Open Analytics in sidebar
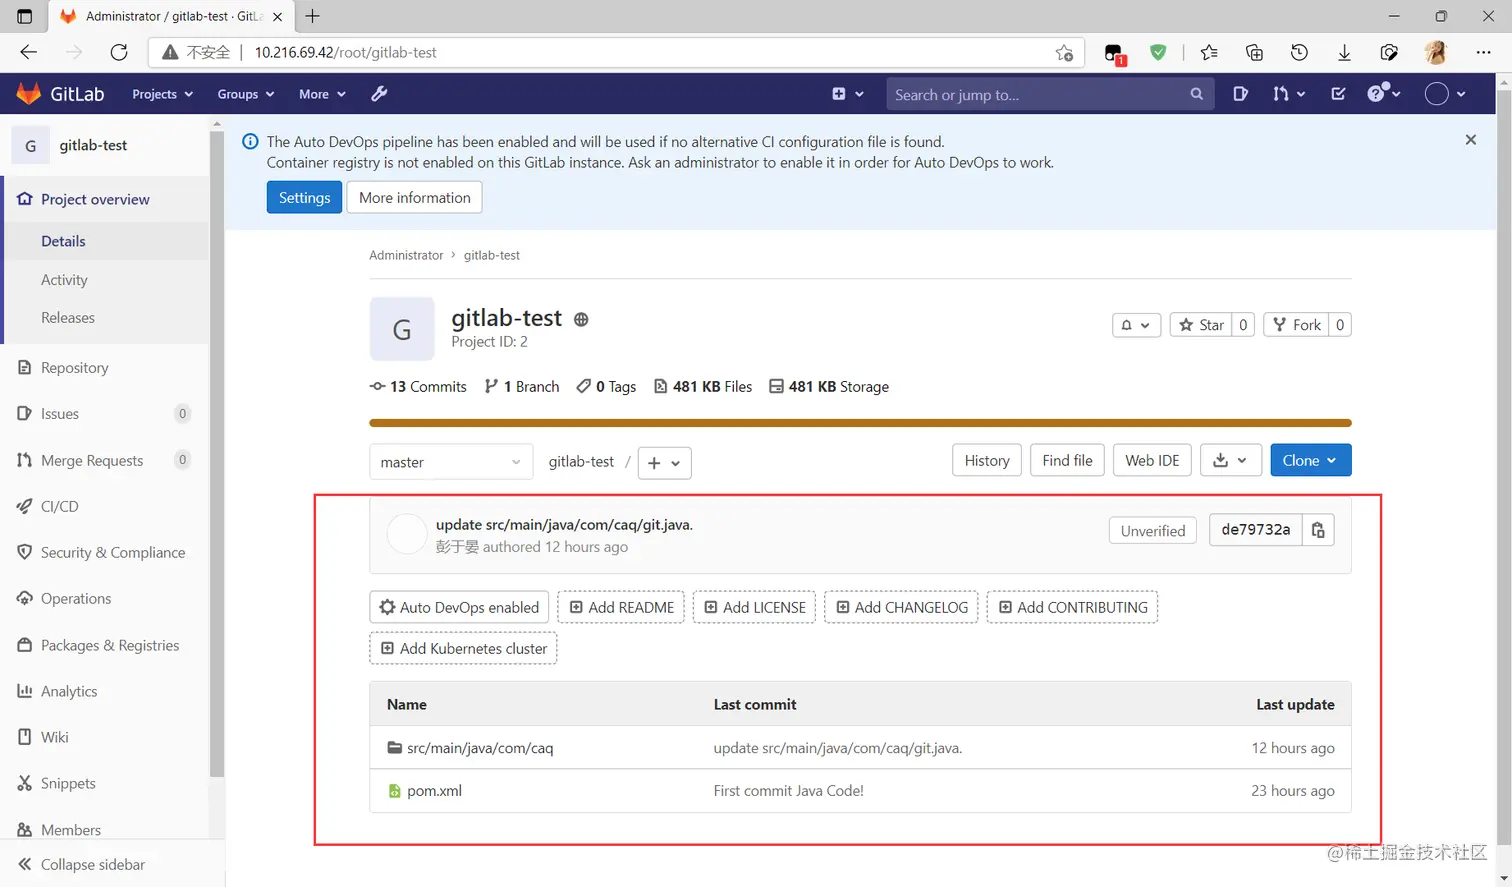 pyautogui.click(x=69, y=691)
